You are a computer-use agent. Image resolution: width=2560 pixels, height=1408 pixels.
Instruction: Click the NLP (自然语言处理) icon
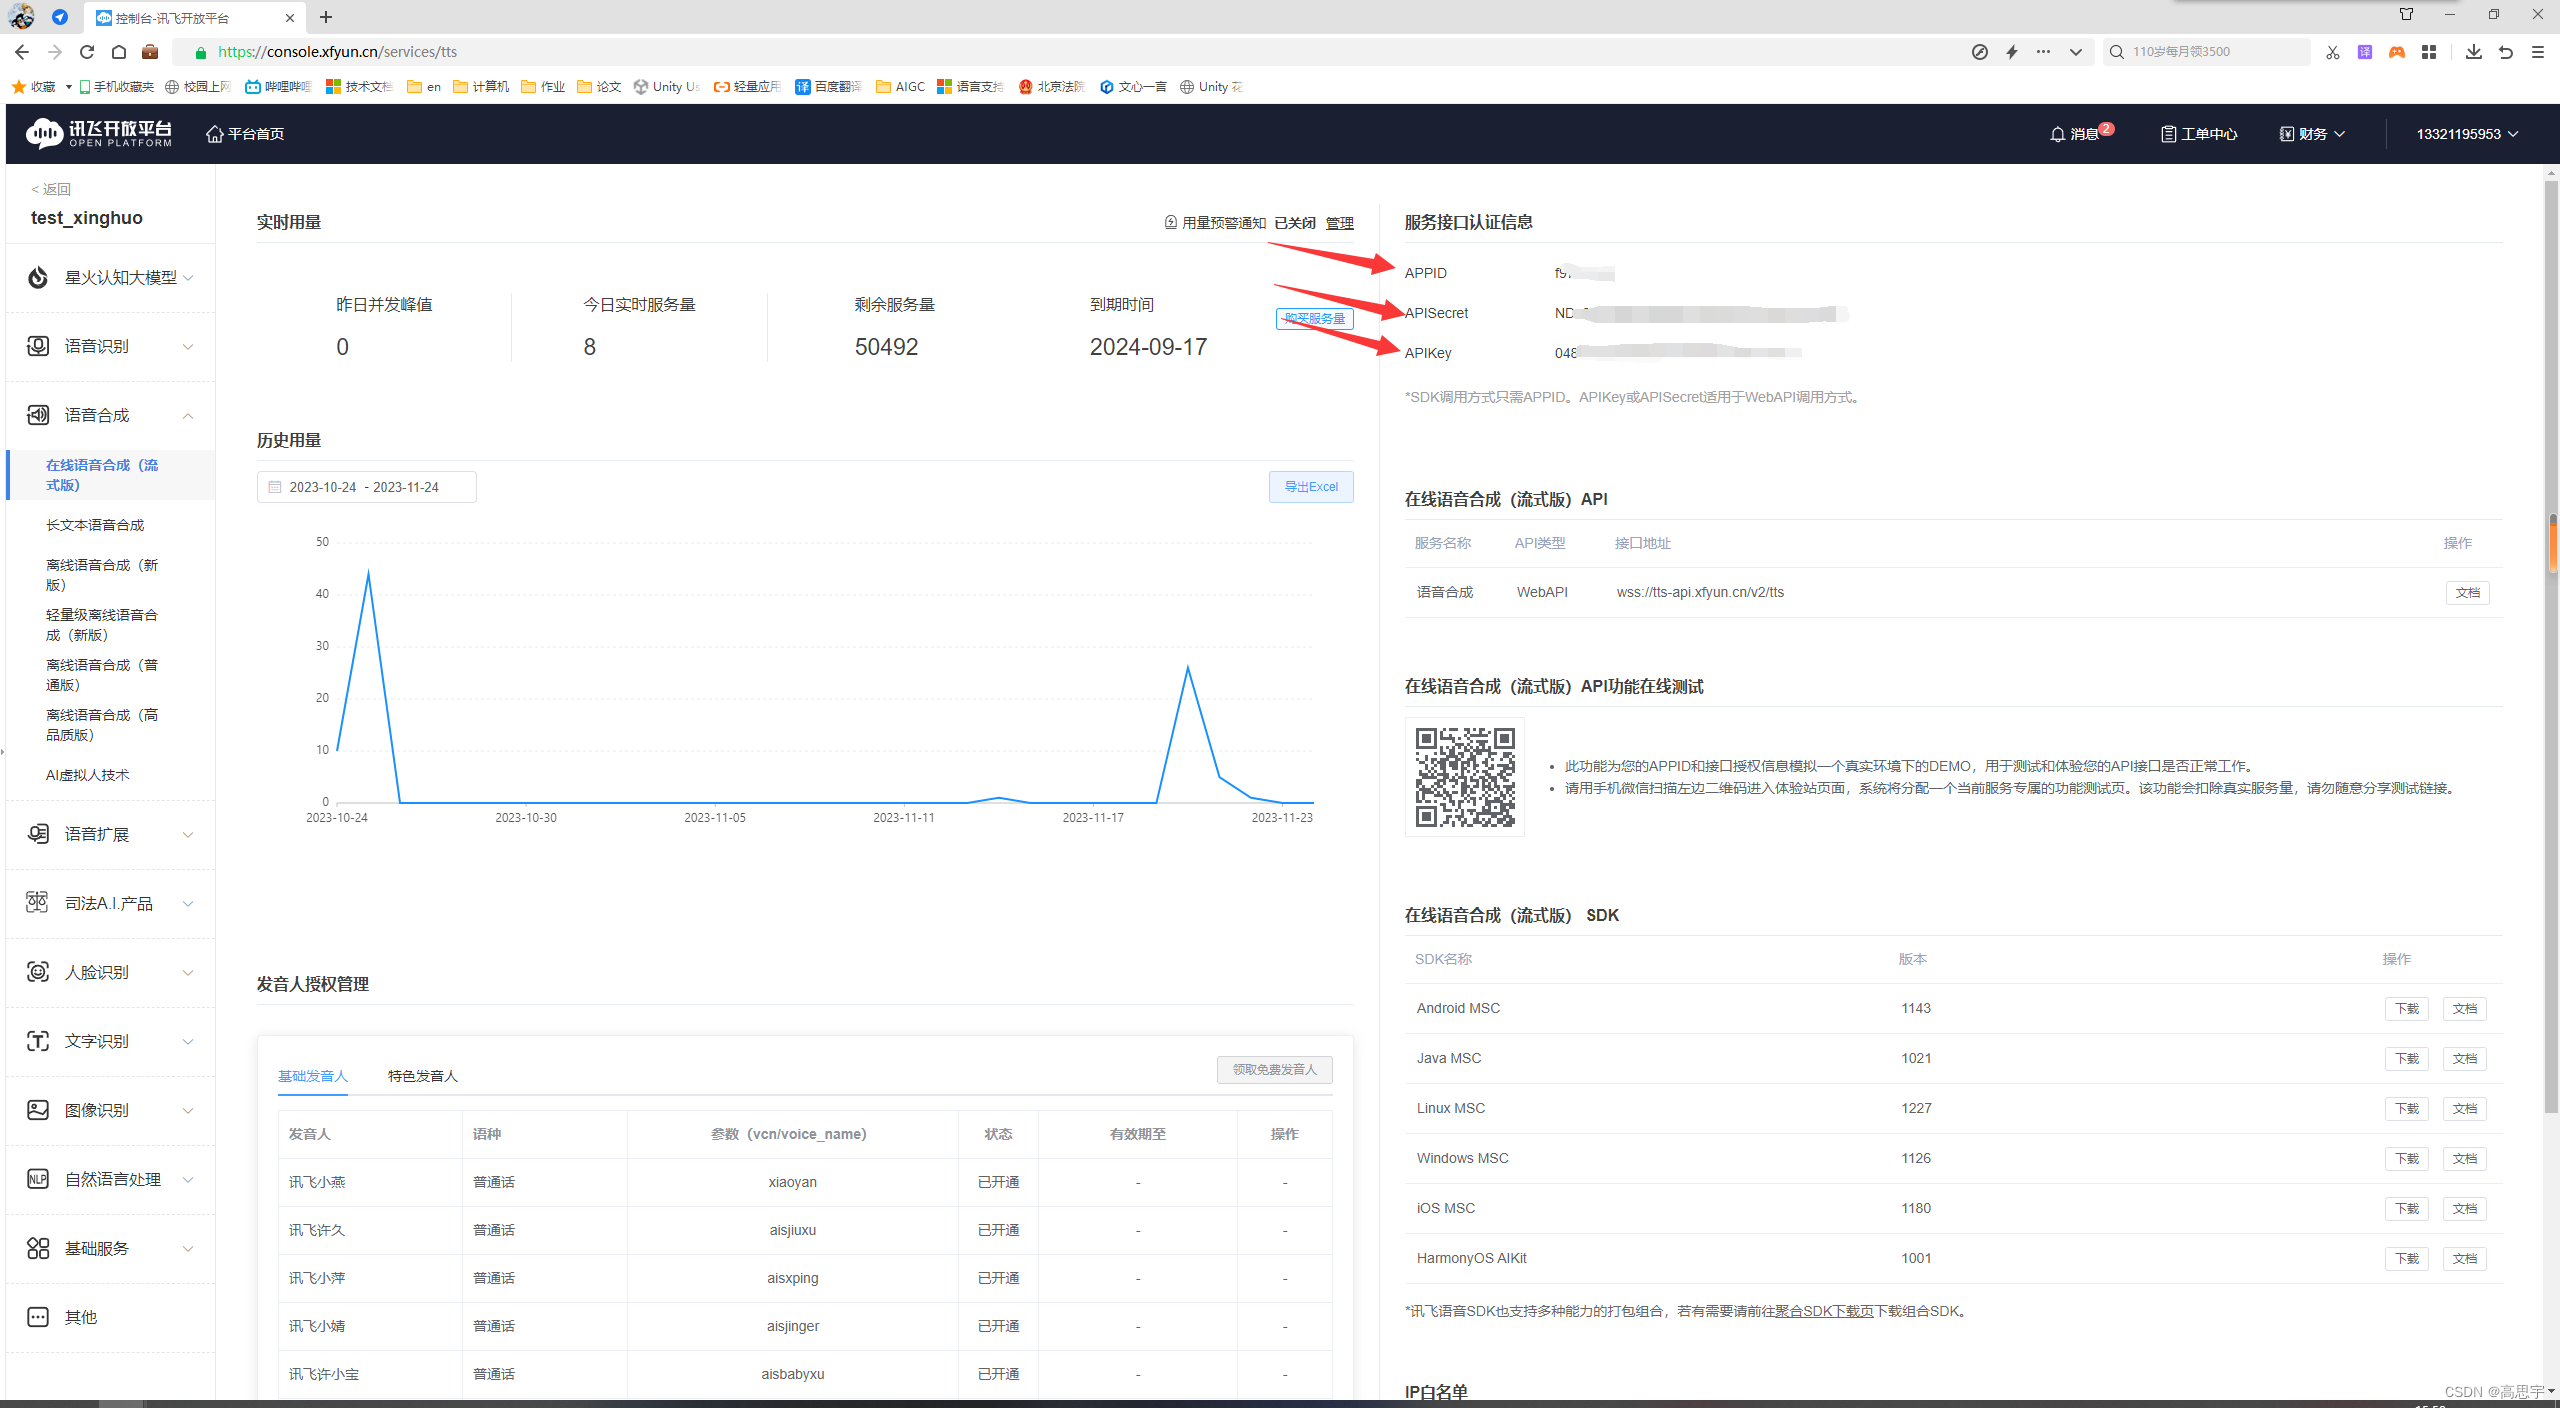38,1179
